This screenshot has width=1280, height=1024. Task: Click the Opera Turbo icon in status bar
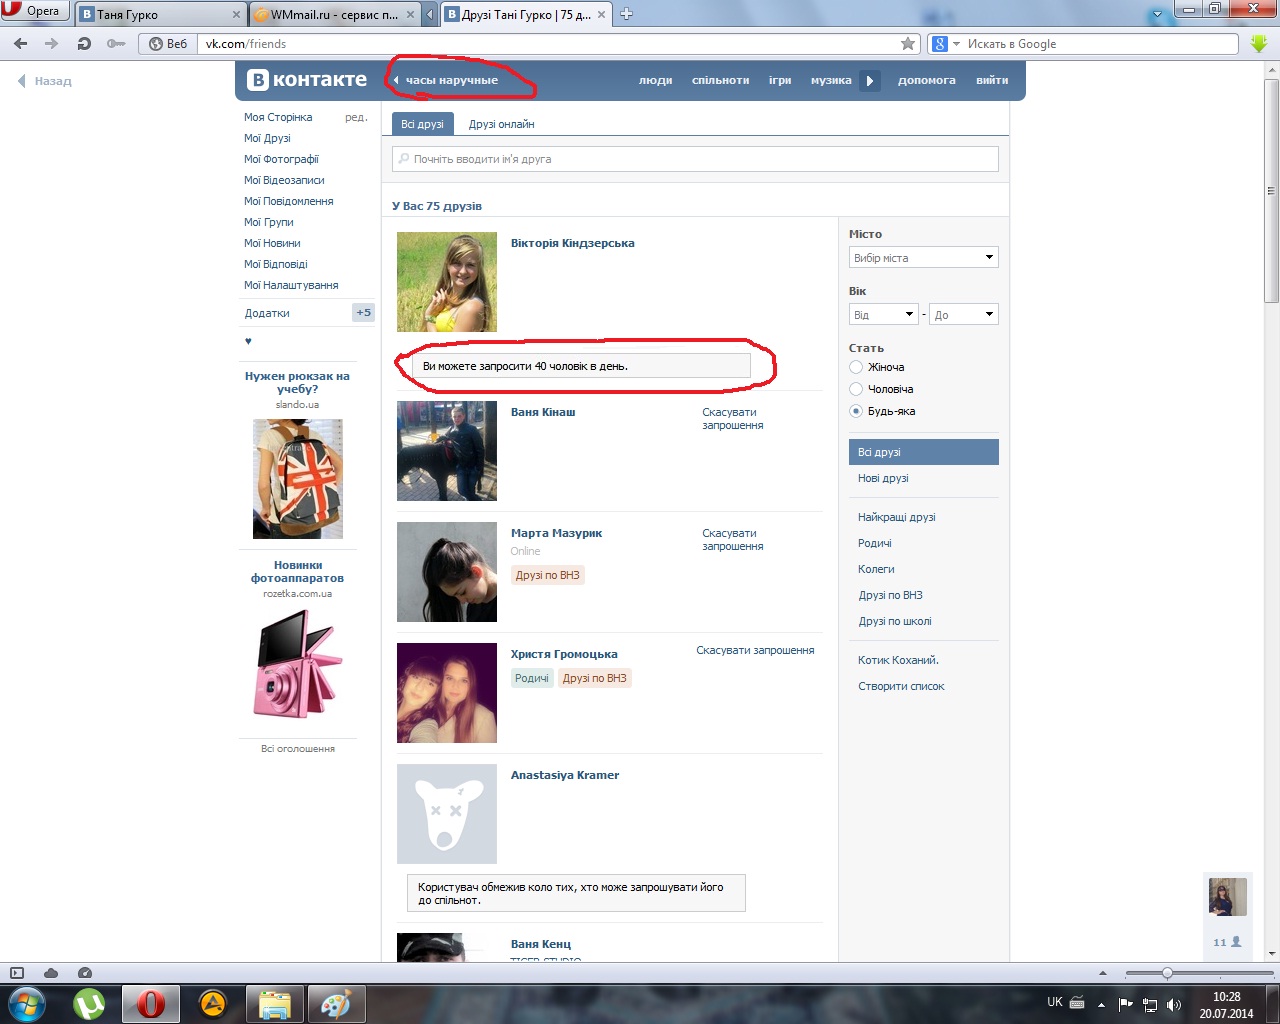pos(85,973)
